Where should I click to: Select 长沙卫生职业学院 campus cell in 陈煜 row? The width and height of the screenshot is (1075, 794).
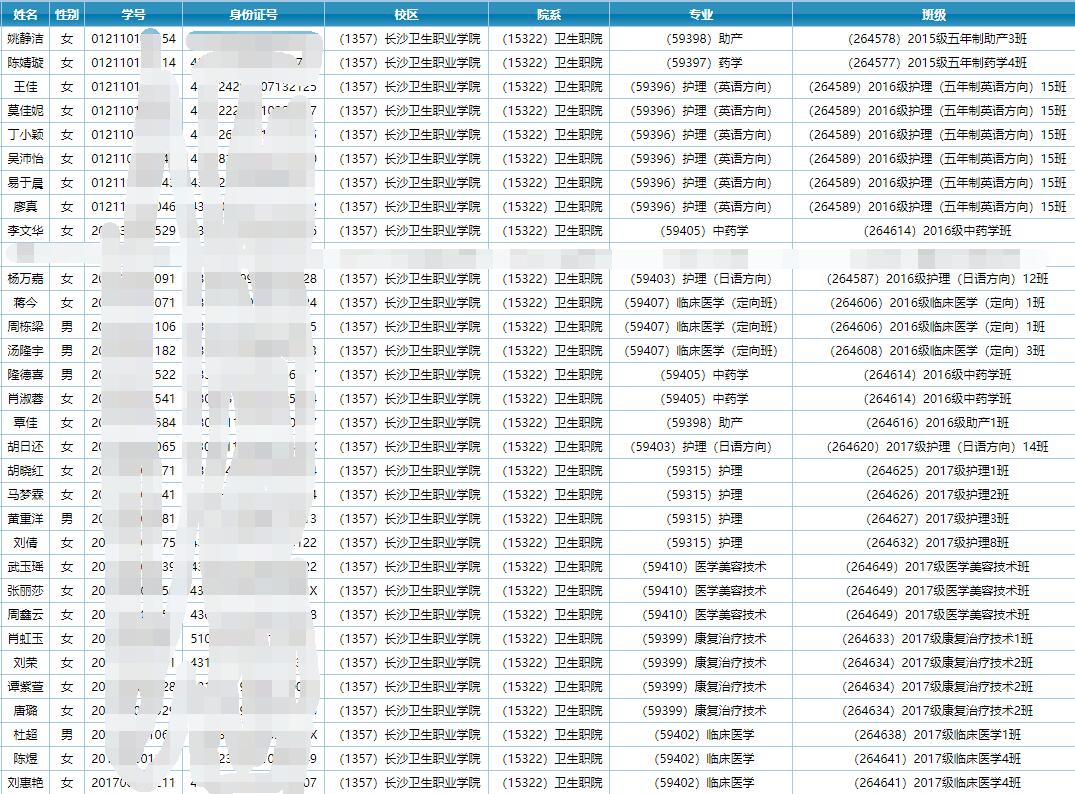406,759
